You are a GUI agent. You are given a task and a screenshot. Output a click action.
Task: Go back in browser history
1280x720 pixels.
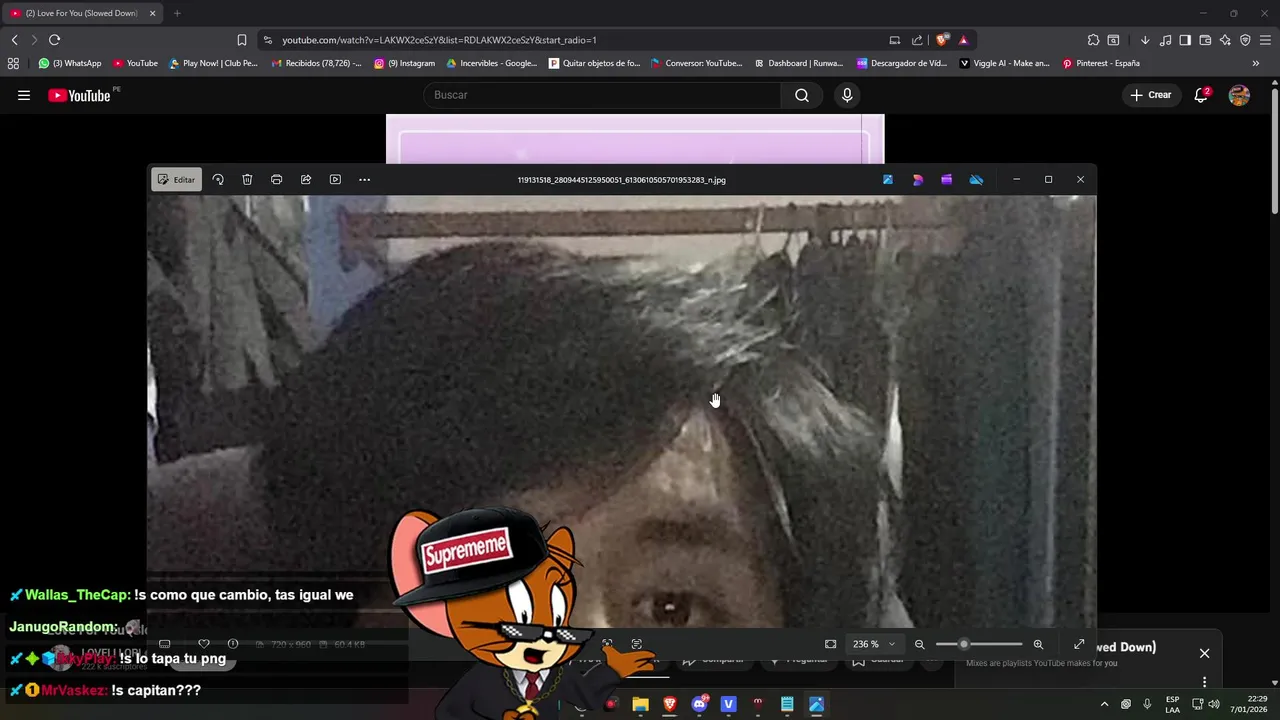point(14,40)
